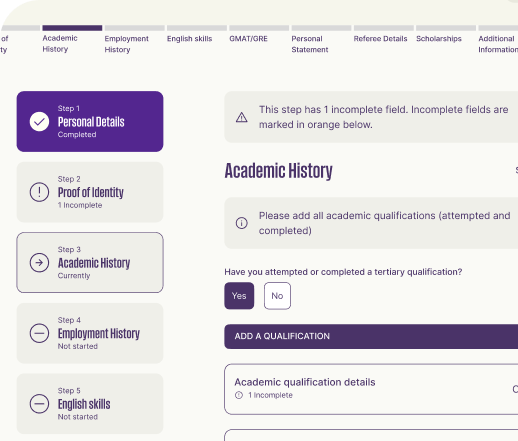Open Step 1 Personal Details card
Viewport: 518px width, 441px height.
point(90,121)
